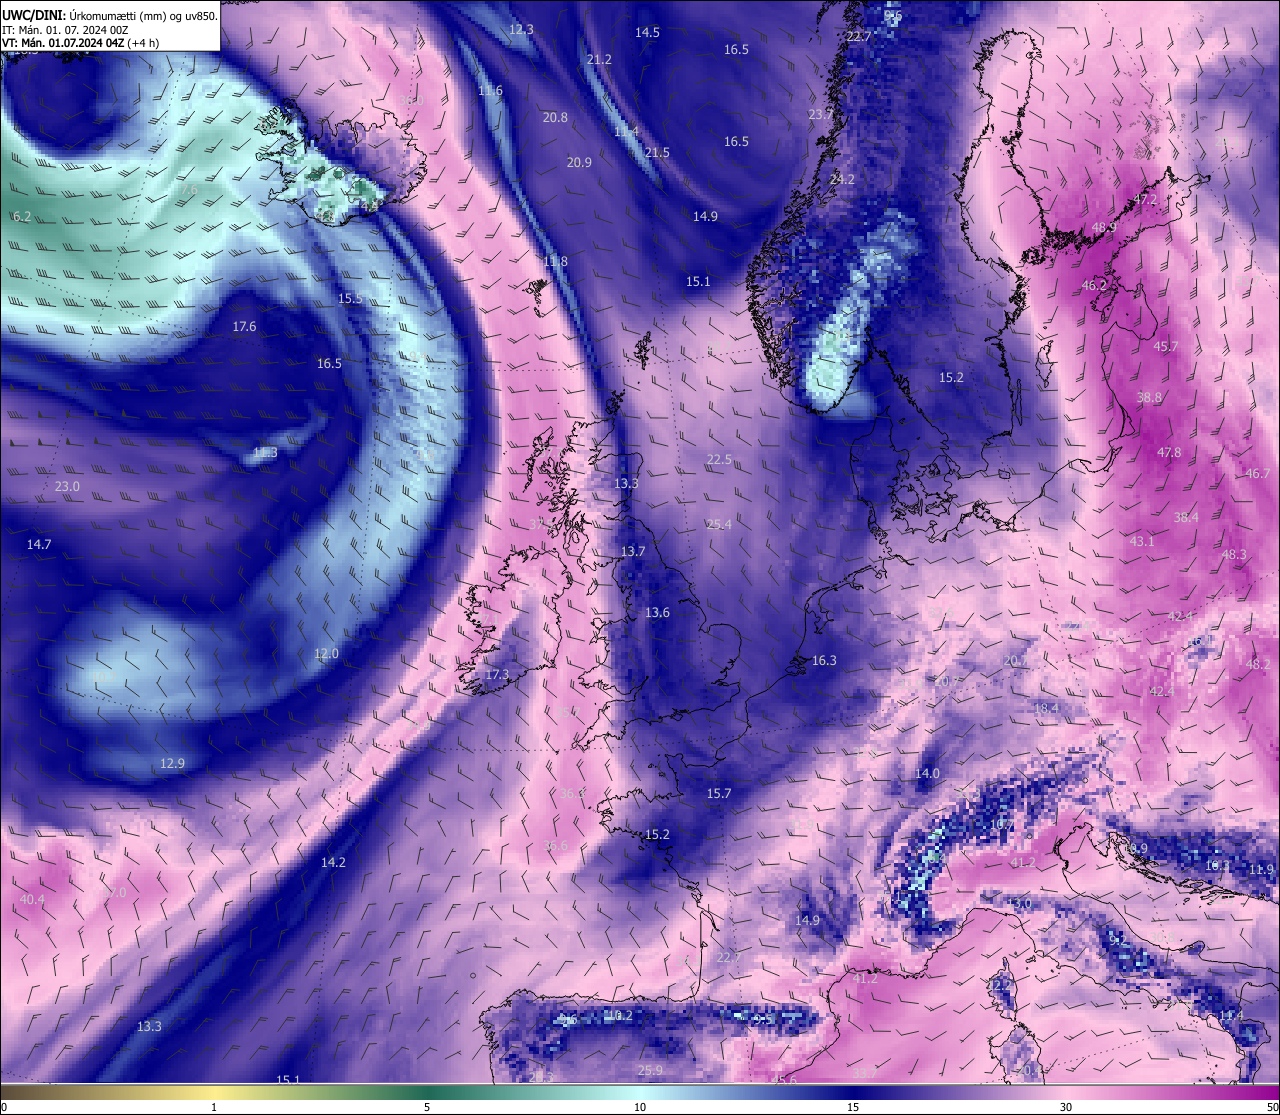This screenshot has height=1115, width=1280.
Task: Click the 45.7 value label
Action: point(1166,347)
